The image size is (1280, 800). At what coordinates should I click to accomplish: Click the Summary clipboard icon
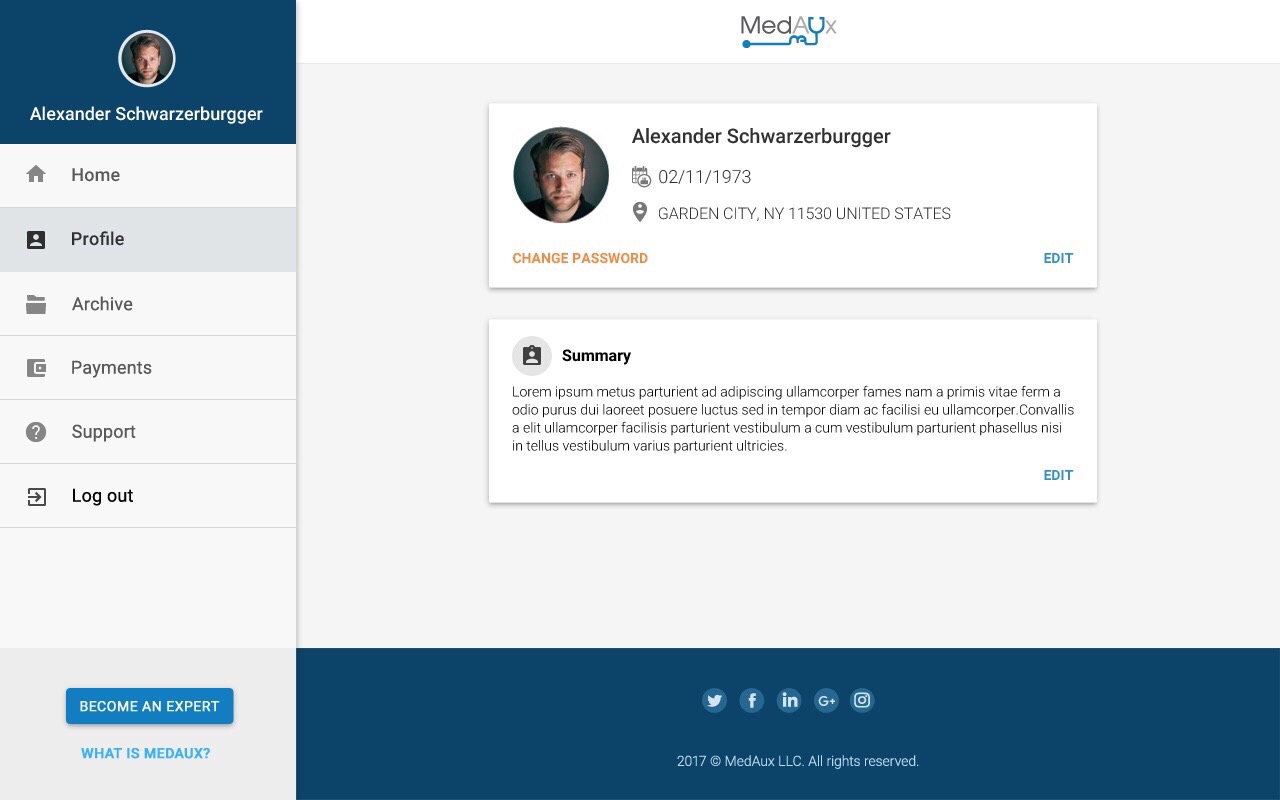(x=532, y=356)
